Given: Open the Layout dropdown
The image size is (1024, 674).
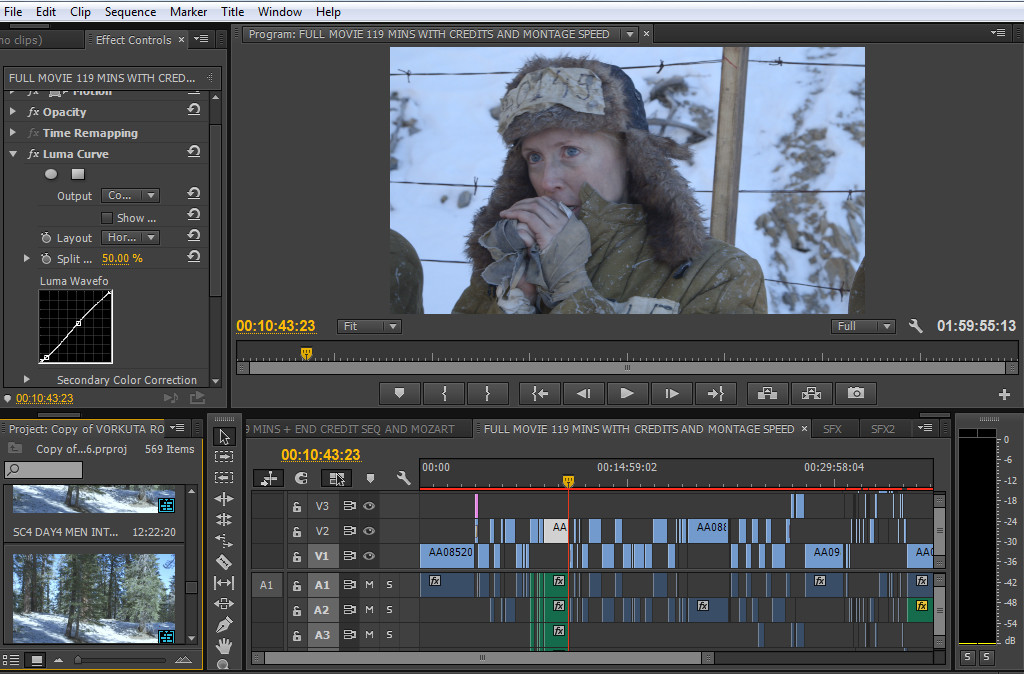Looking at the screenshot, I should [x=131, y=237].
